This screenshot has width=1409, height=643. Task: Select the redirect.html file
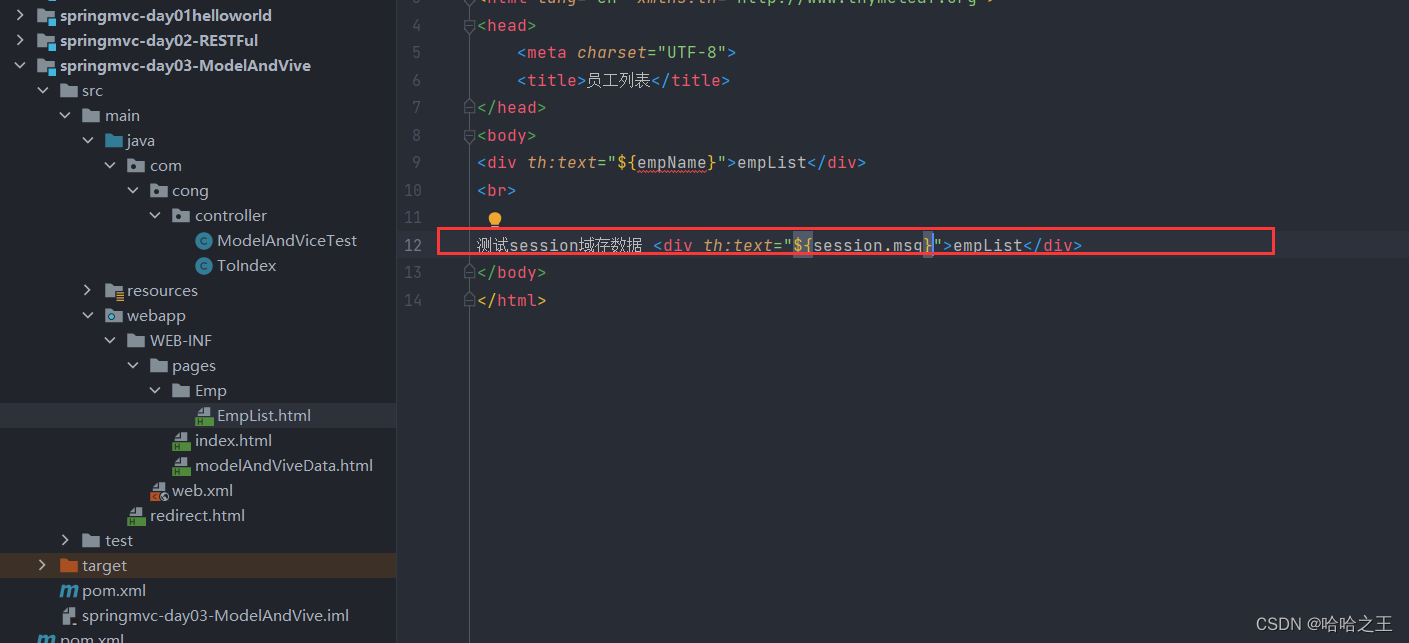[198, 515]
